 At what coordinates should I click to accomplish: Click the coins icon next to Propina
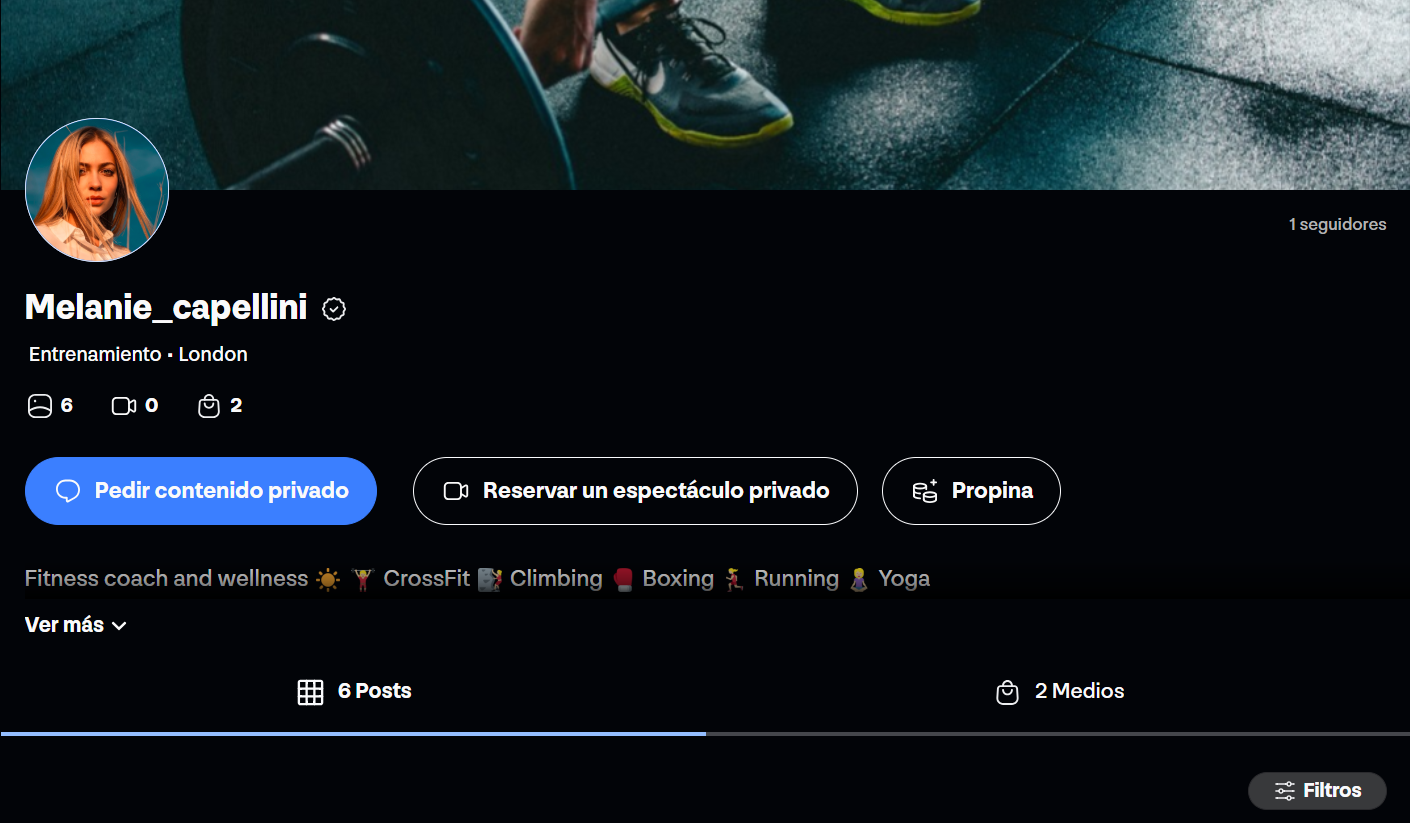(x=925, y=491)
